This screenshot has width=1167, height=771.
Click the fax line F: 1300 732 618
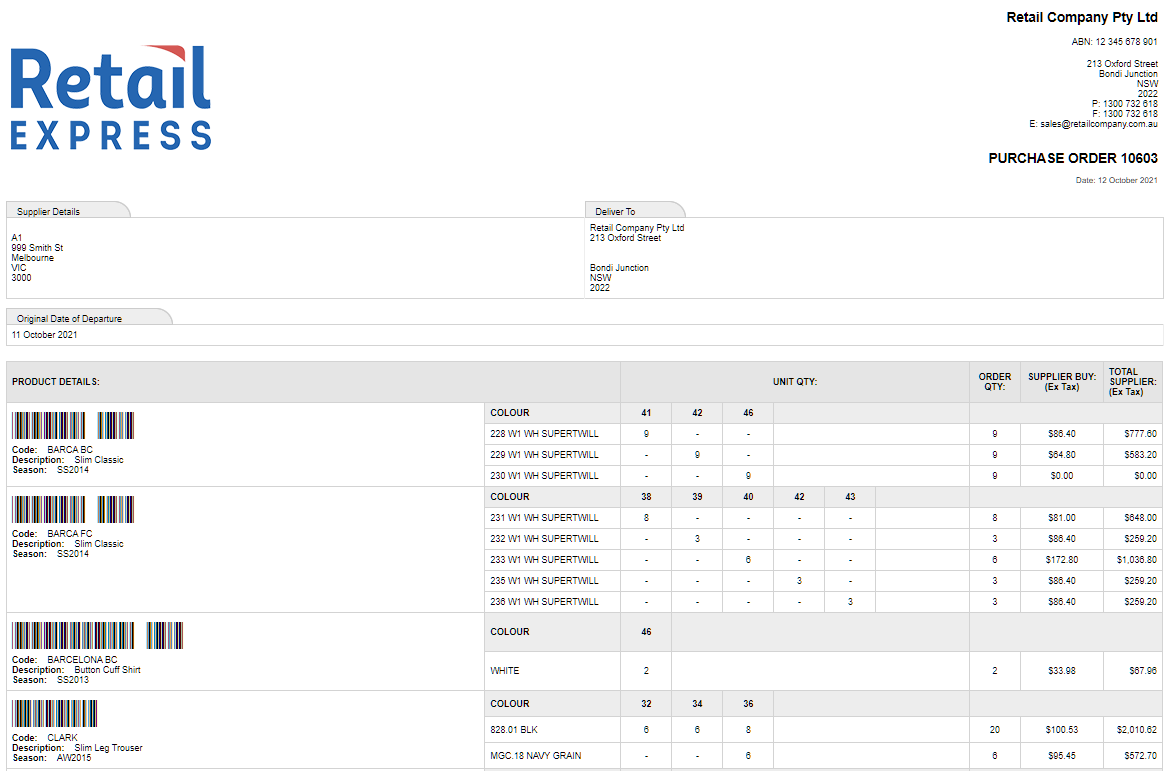point(1125,114)
